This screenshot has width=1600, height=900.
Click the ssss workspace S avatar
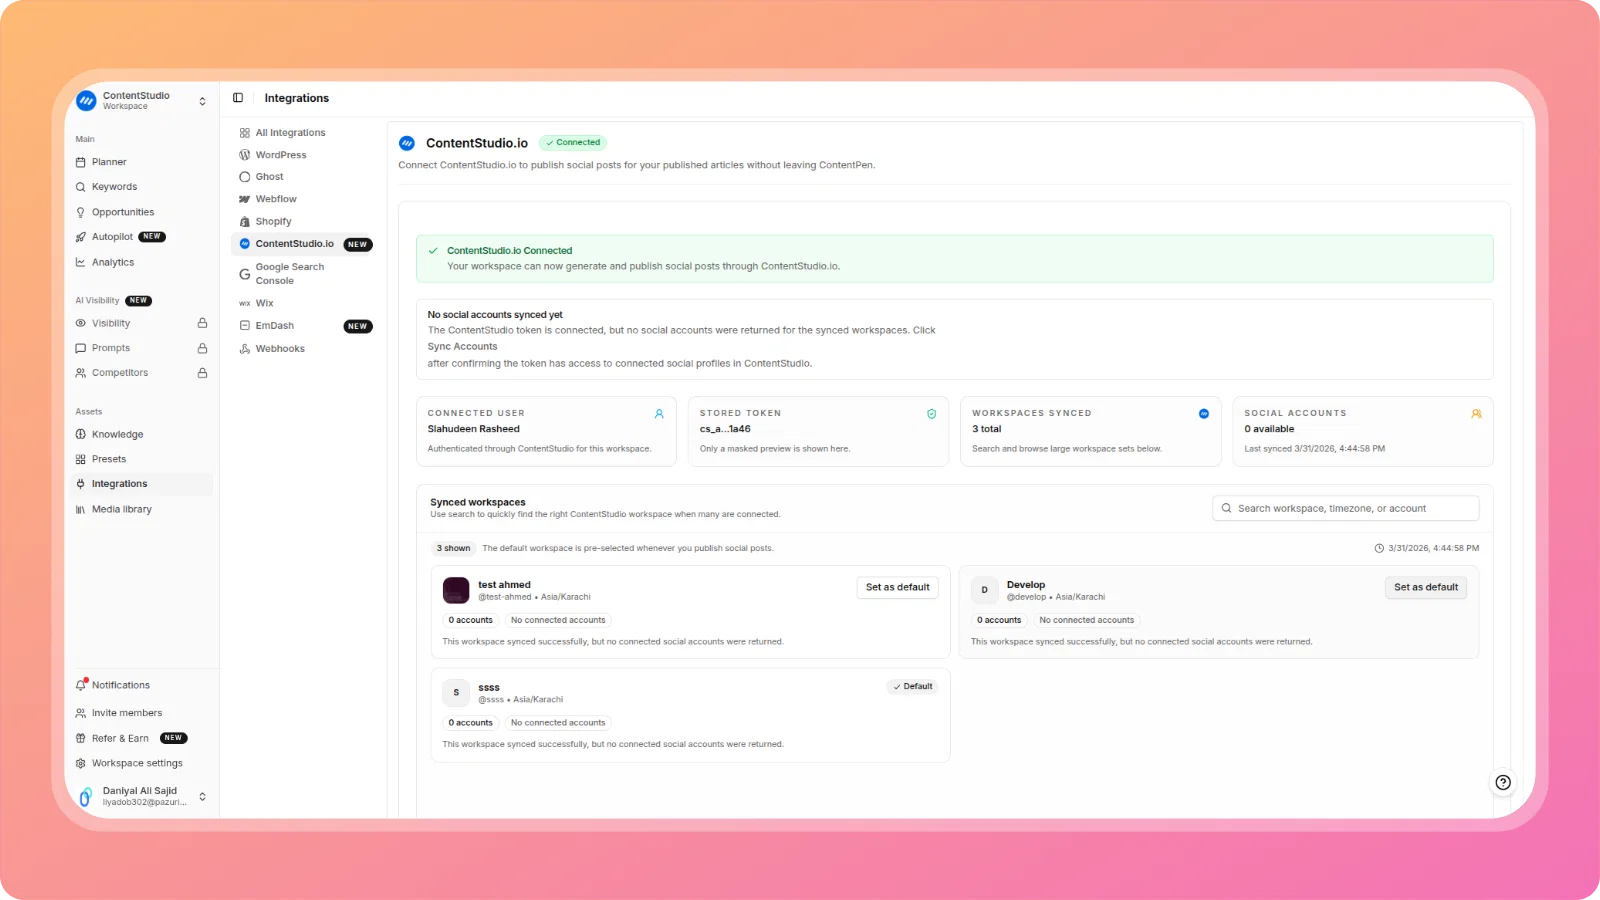coord(456,693)
